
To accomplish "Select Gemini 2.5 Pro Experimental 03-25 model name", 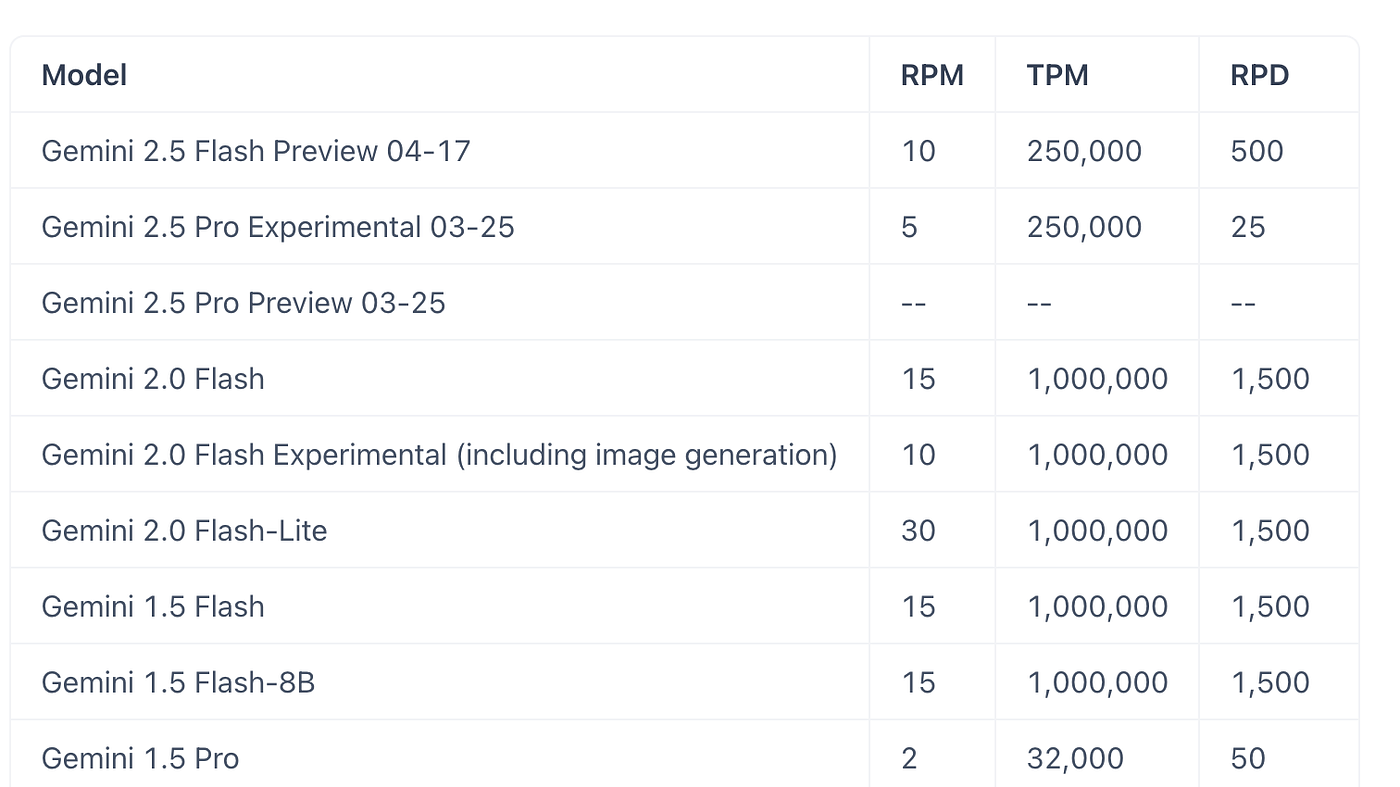I will (278, 227).
